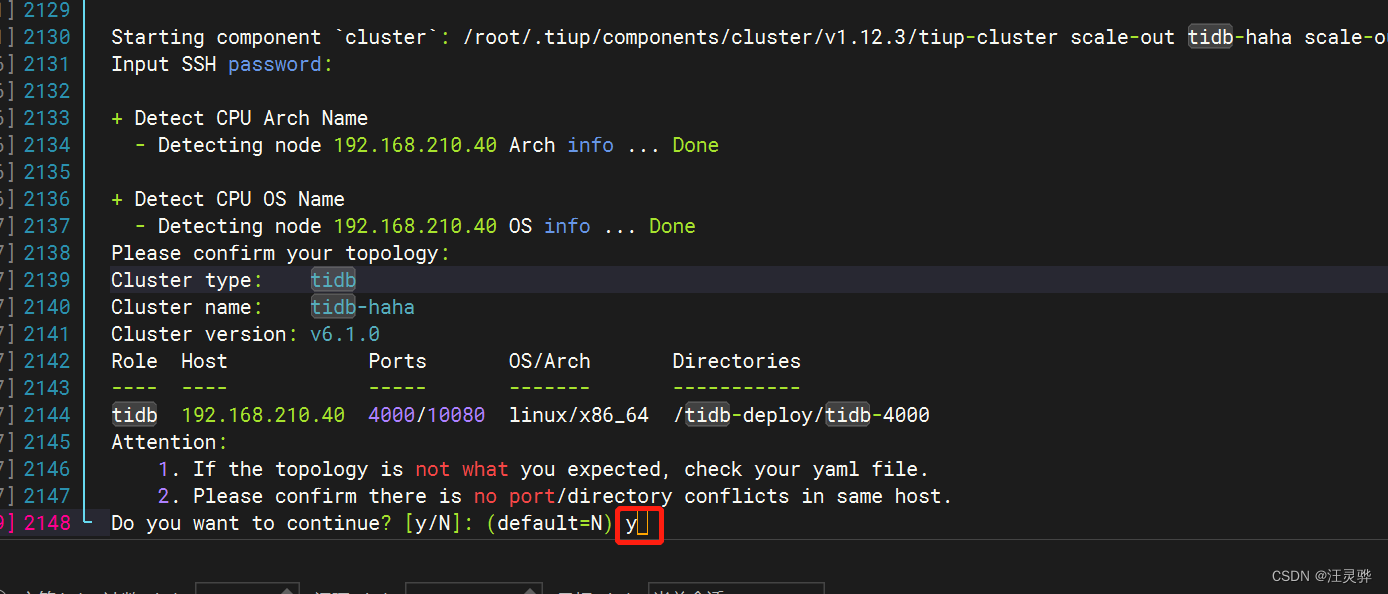Select the IP address 192.168.210.40 on line 2134
The width and height of the screenshot is (1388, 594).
[415, 144]
